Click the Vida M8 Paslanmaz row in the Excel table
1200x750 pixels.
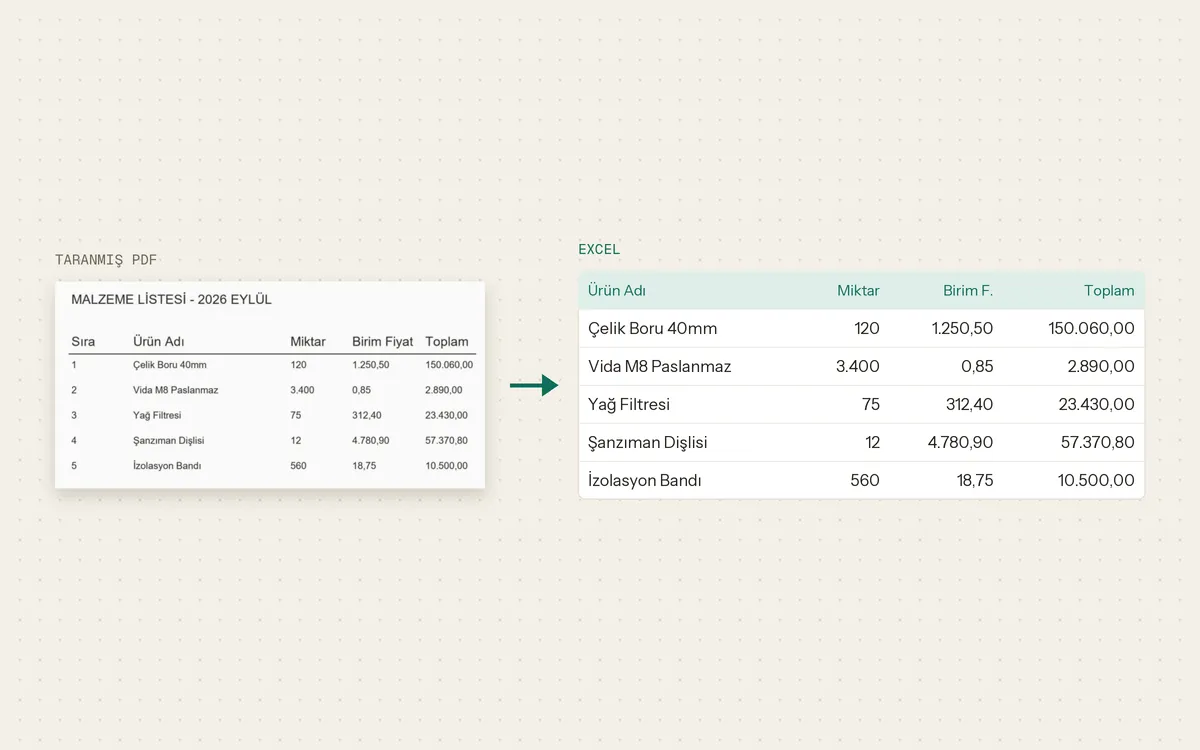(861, 366)
